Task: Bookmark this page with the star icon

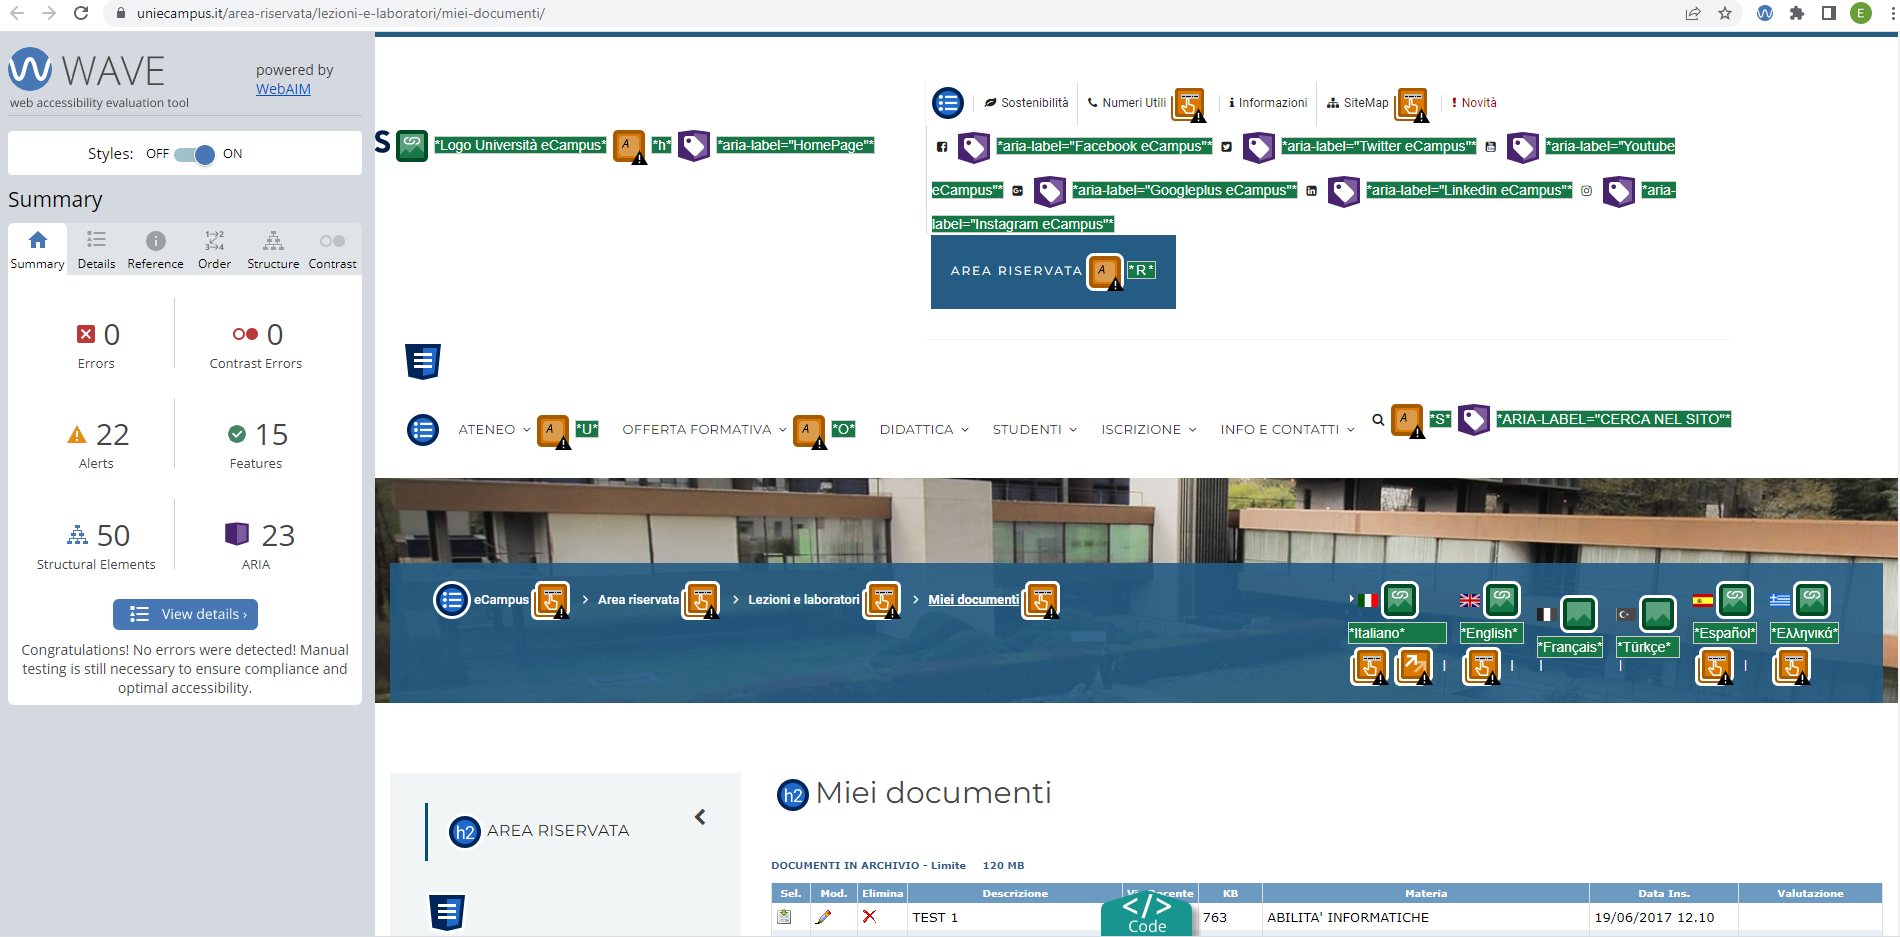Action: [1725, 13]
